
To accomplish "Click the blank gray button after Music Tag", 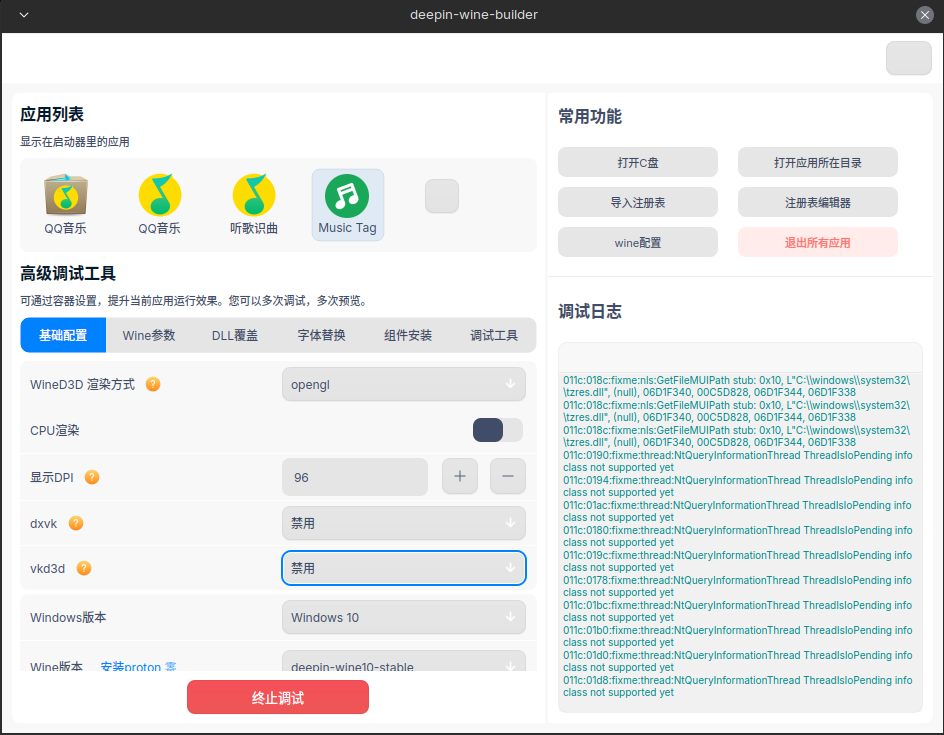I will (442, 196).
